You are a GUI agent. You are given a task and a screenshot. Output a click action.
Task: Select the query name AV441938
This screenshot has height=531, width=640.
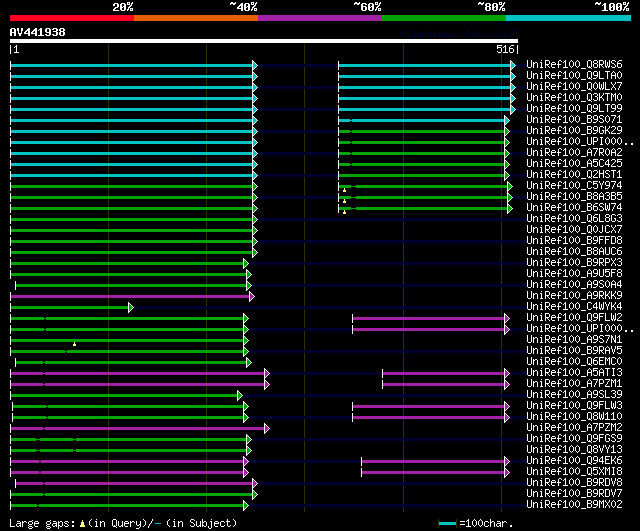tap(38, 32)
